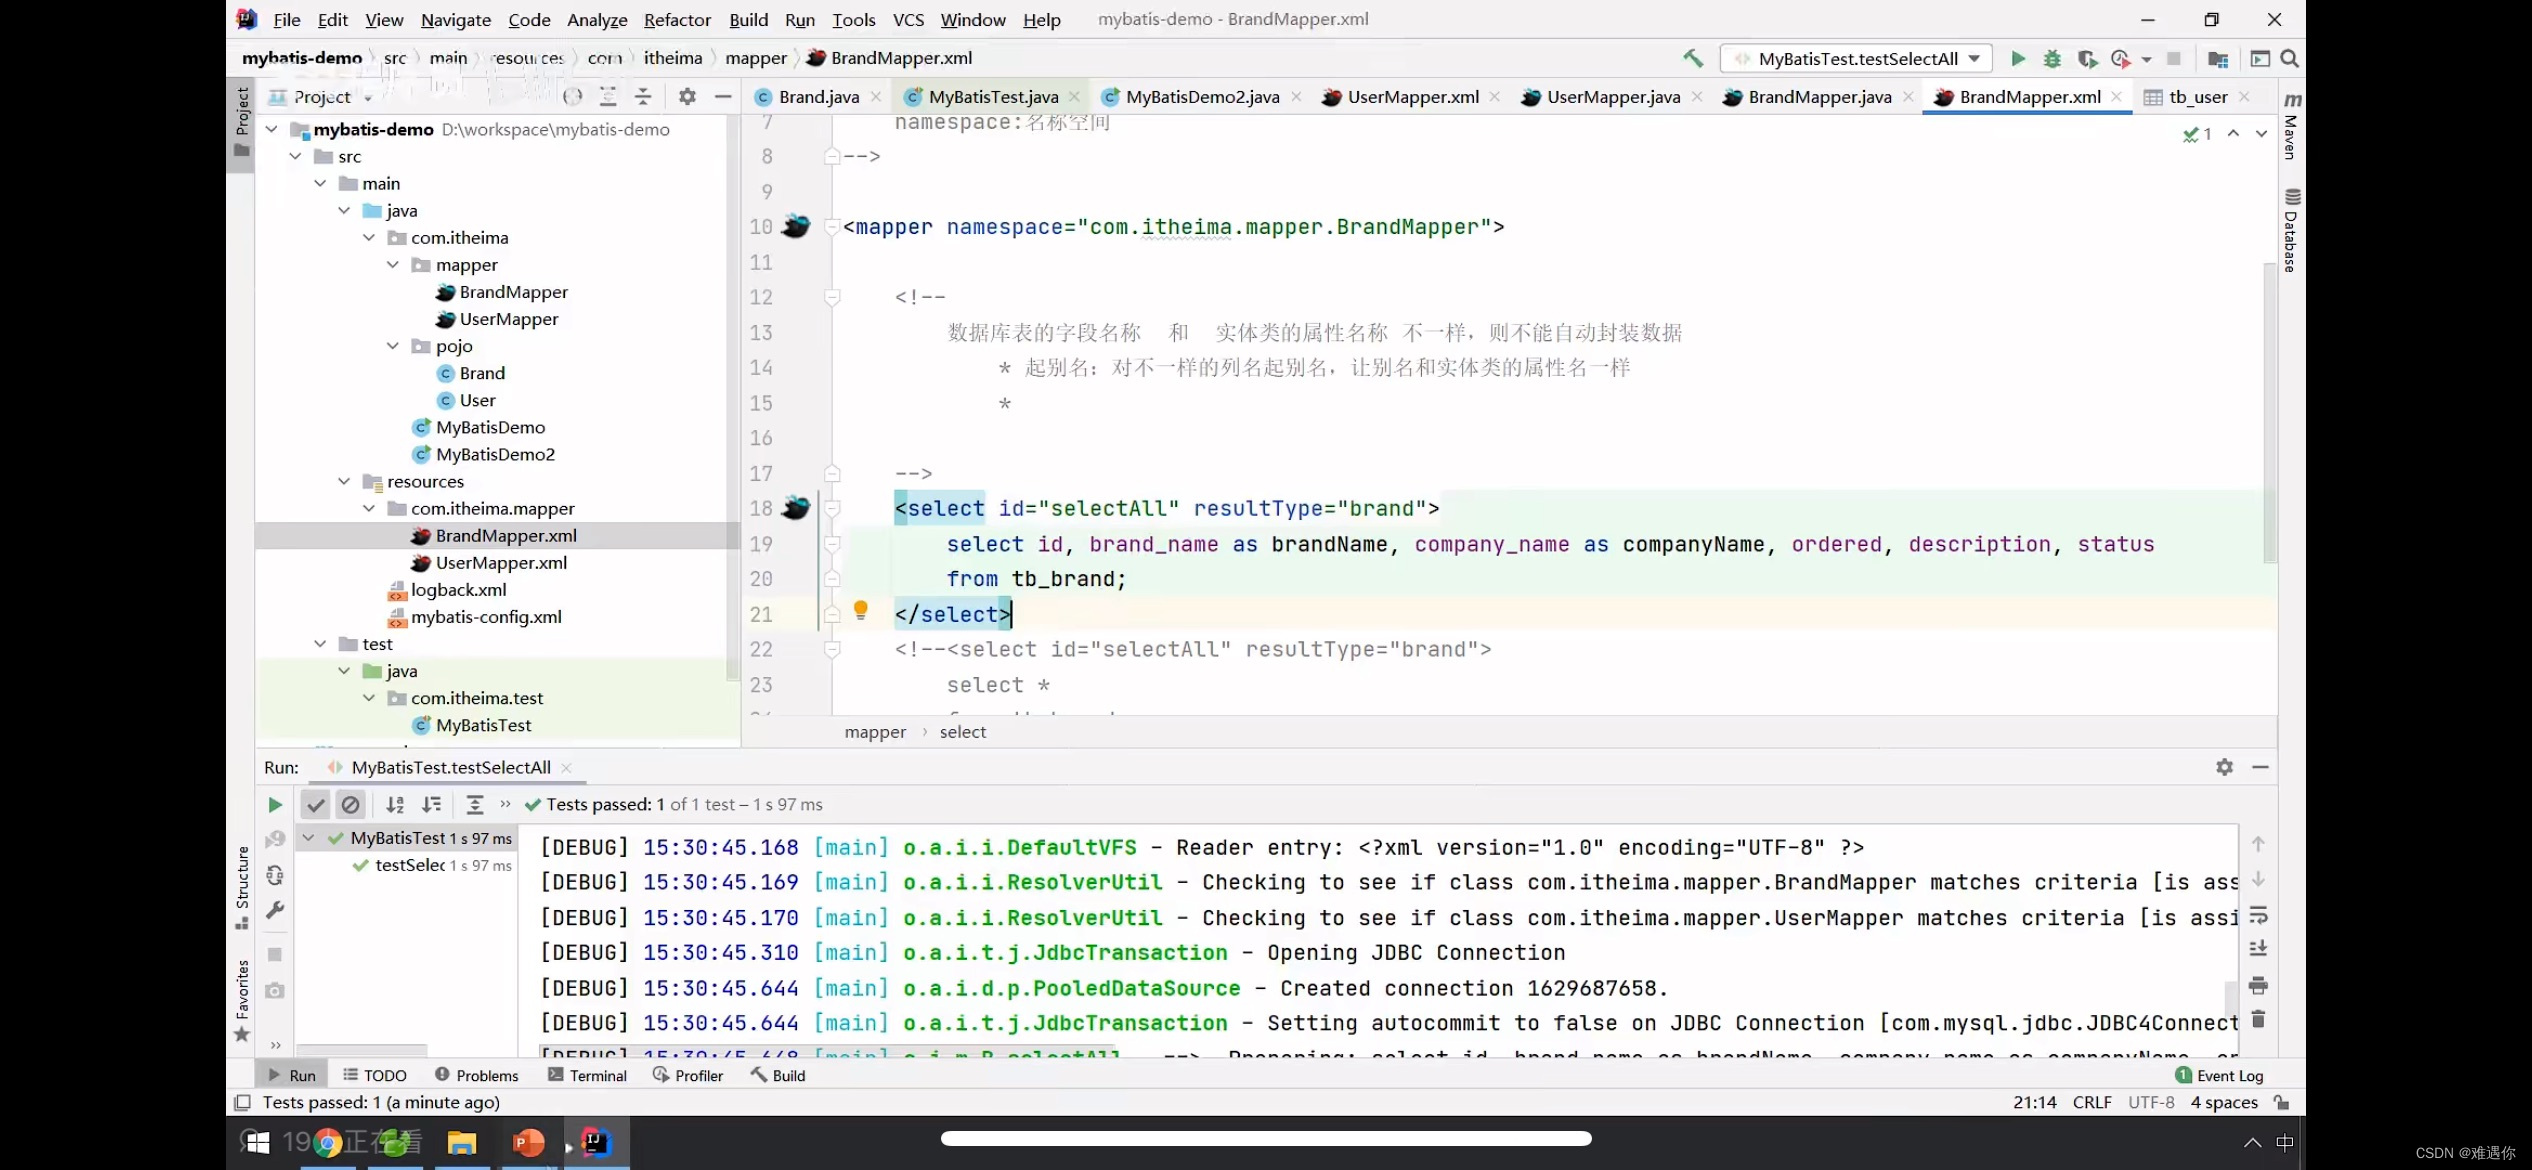Open the Navigate menu
The height and width of the screenshot is (1170, 2532).
point(456,19)
